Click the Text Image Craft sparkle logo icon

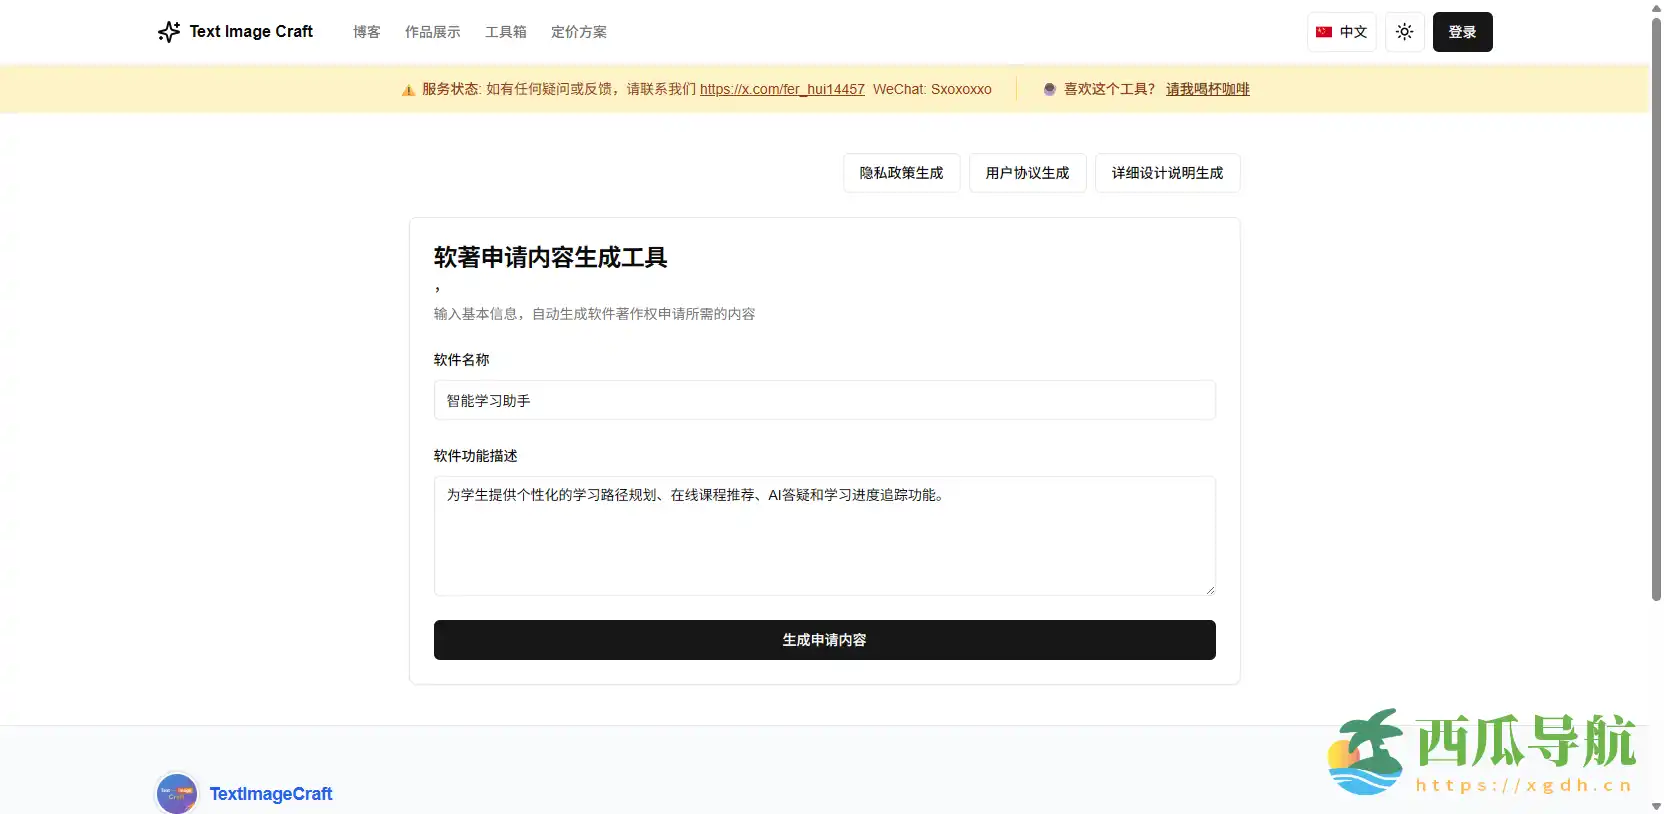(x=168, y=32)
